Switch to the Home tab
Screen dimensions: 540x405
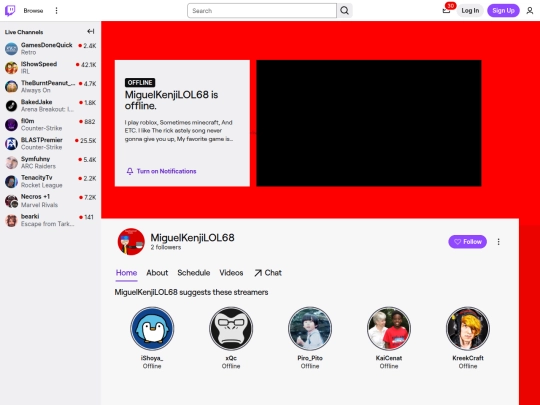pos(126,273)
